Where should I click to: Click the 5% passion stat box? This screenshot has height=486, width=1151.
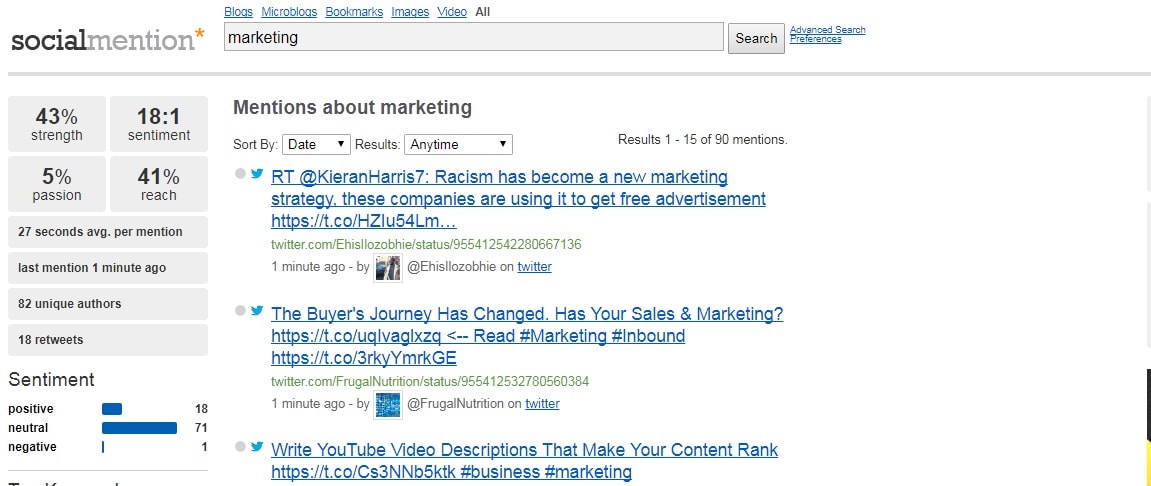(x=57, y=184)
